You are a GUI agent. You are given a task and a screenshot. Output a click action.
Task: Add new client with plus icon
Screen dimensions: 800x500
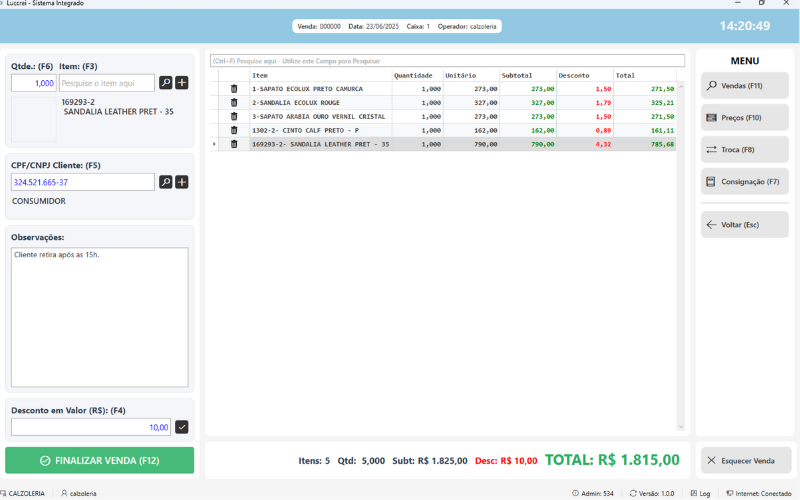click(182, 182)
